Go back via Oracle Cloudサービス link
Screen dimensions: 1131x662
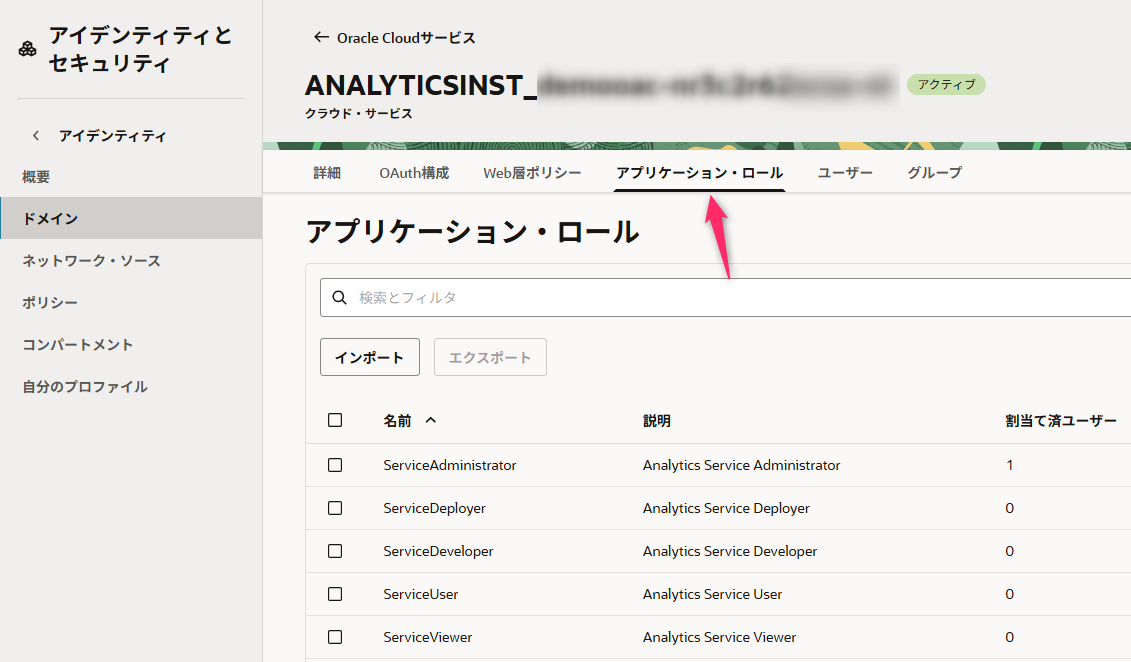click(x=406, y=37)
